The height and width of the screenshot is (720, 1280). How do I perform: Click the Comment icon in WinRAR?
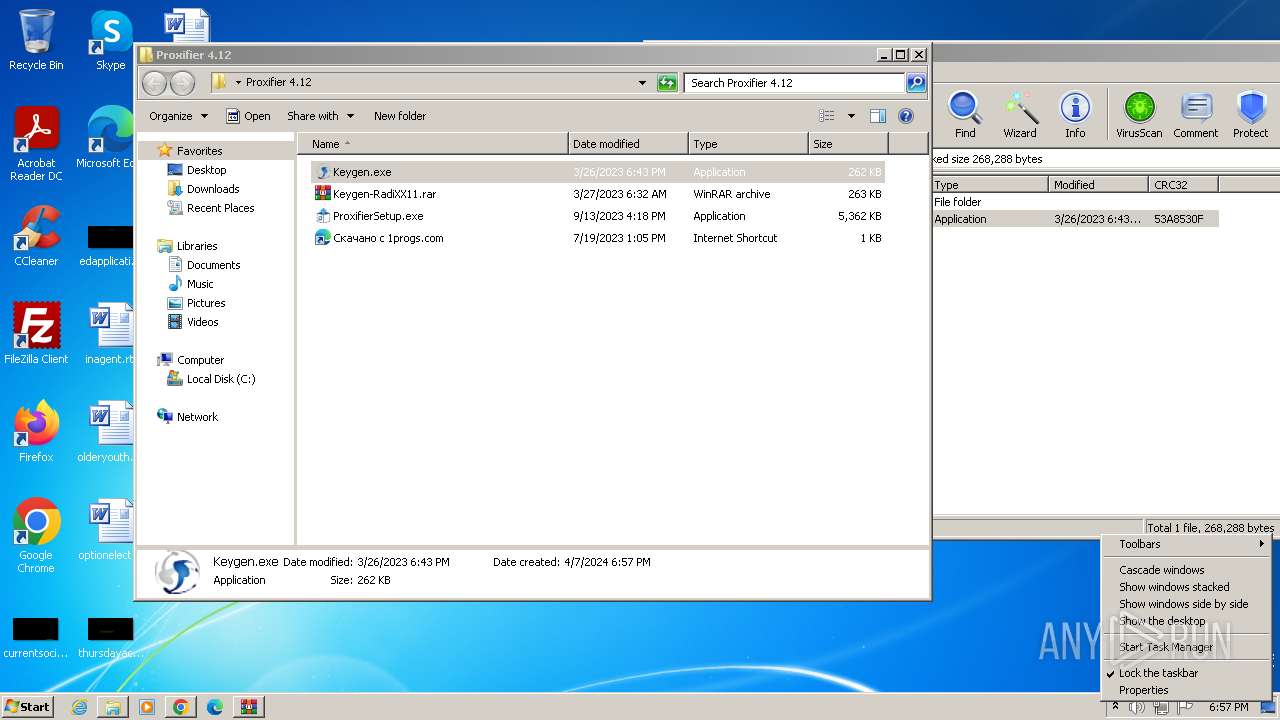[1195, 114]
